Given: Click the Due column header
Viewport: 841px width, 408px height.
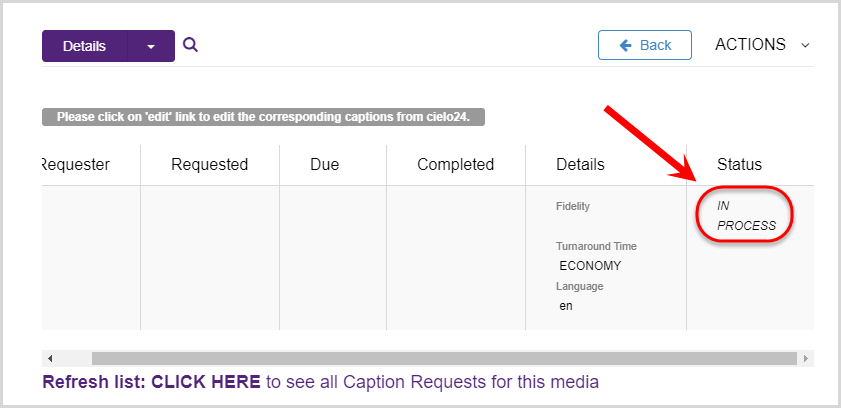Looking at the screenshot, I should tap(324, 165).
